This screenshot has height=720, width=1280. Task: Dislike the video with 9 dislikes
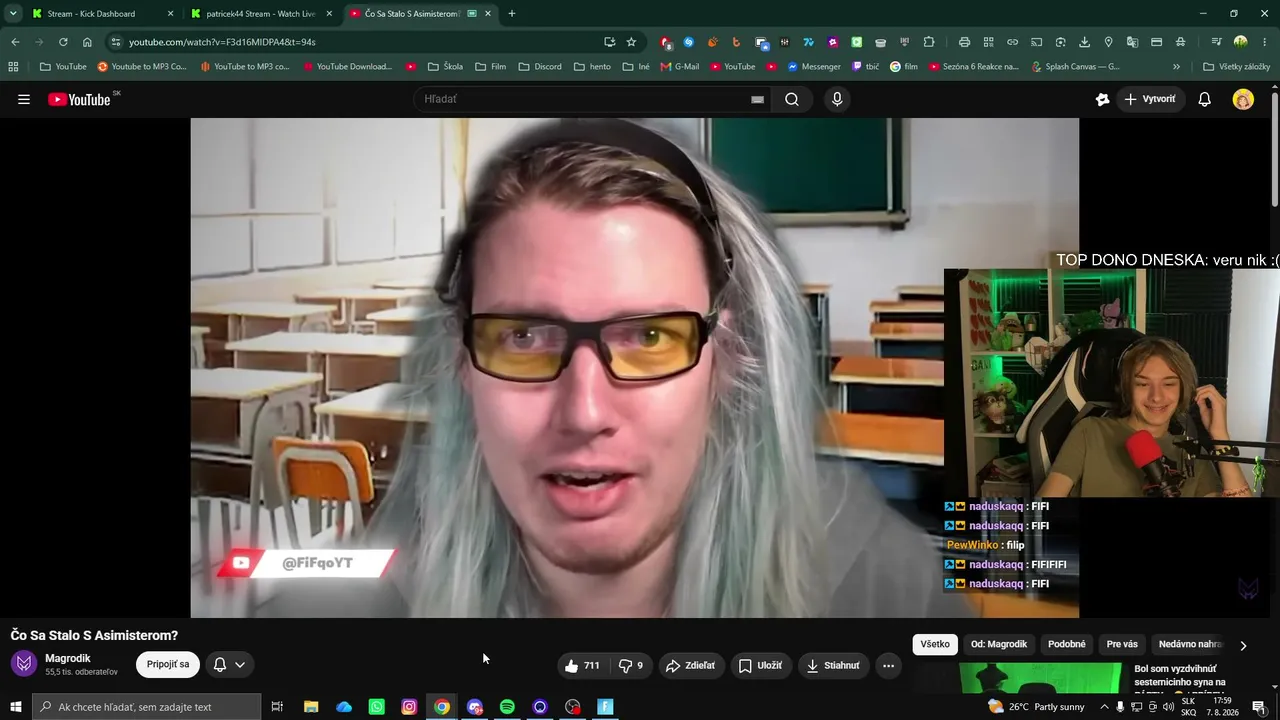point(631,665)
